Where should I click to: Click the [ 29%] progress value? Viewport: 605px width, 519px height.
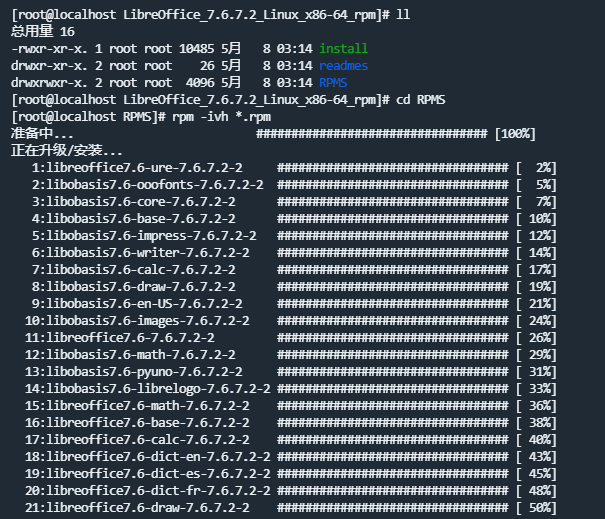(536, 354)
